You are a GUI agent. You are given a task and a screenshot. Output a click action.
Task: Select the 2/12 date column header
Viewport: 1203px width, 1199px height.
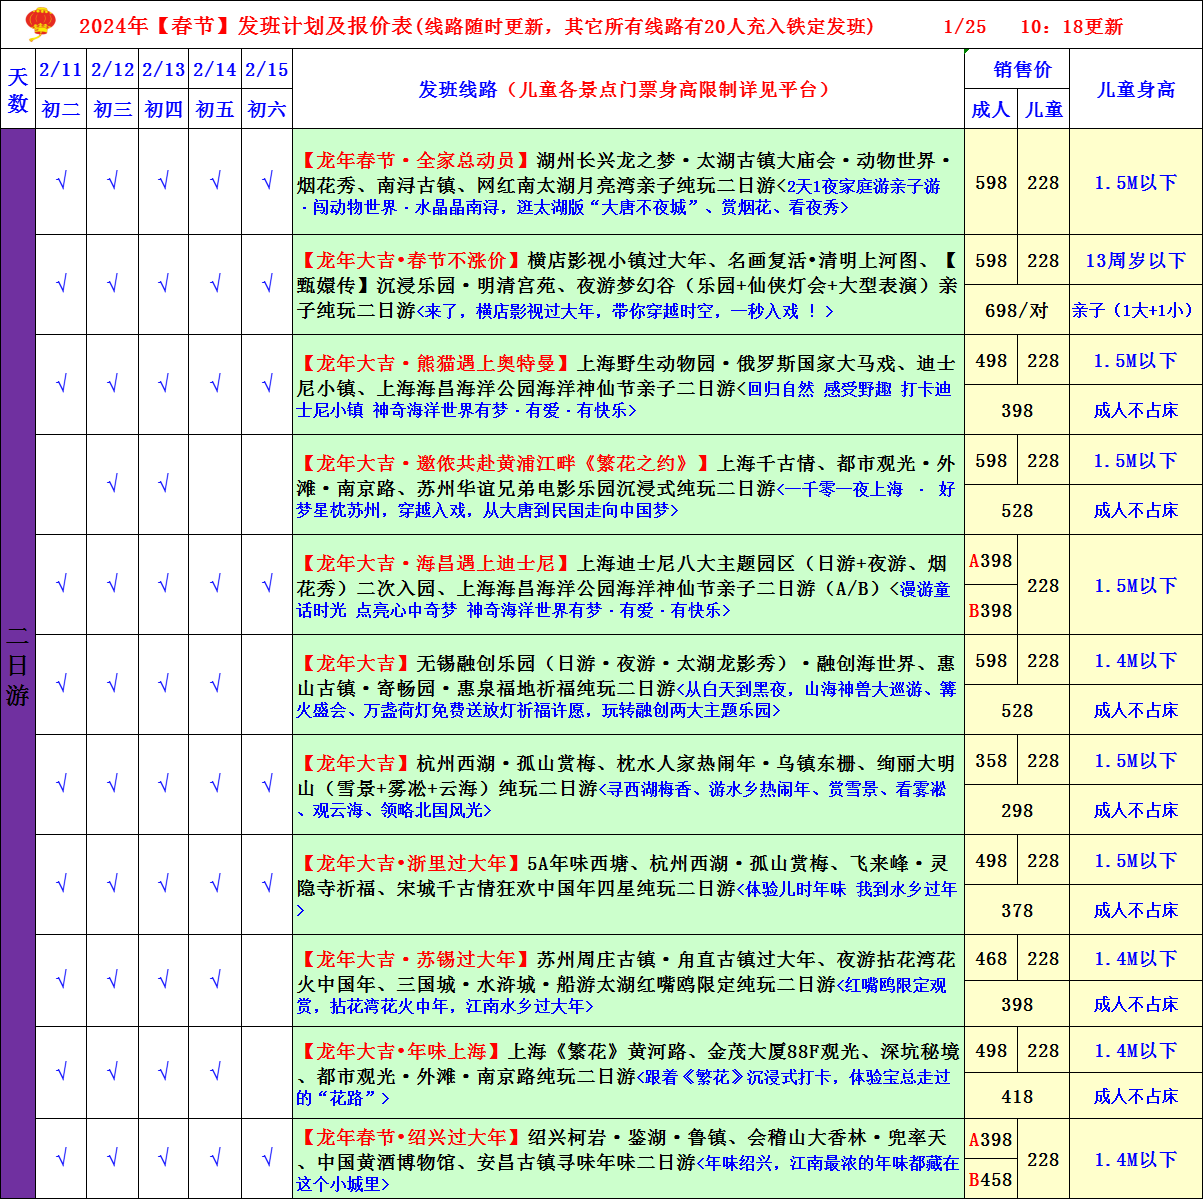(x=112, y=70)
